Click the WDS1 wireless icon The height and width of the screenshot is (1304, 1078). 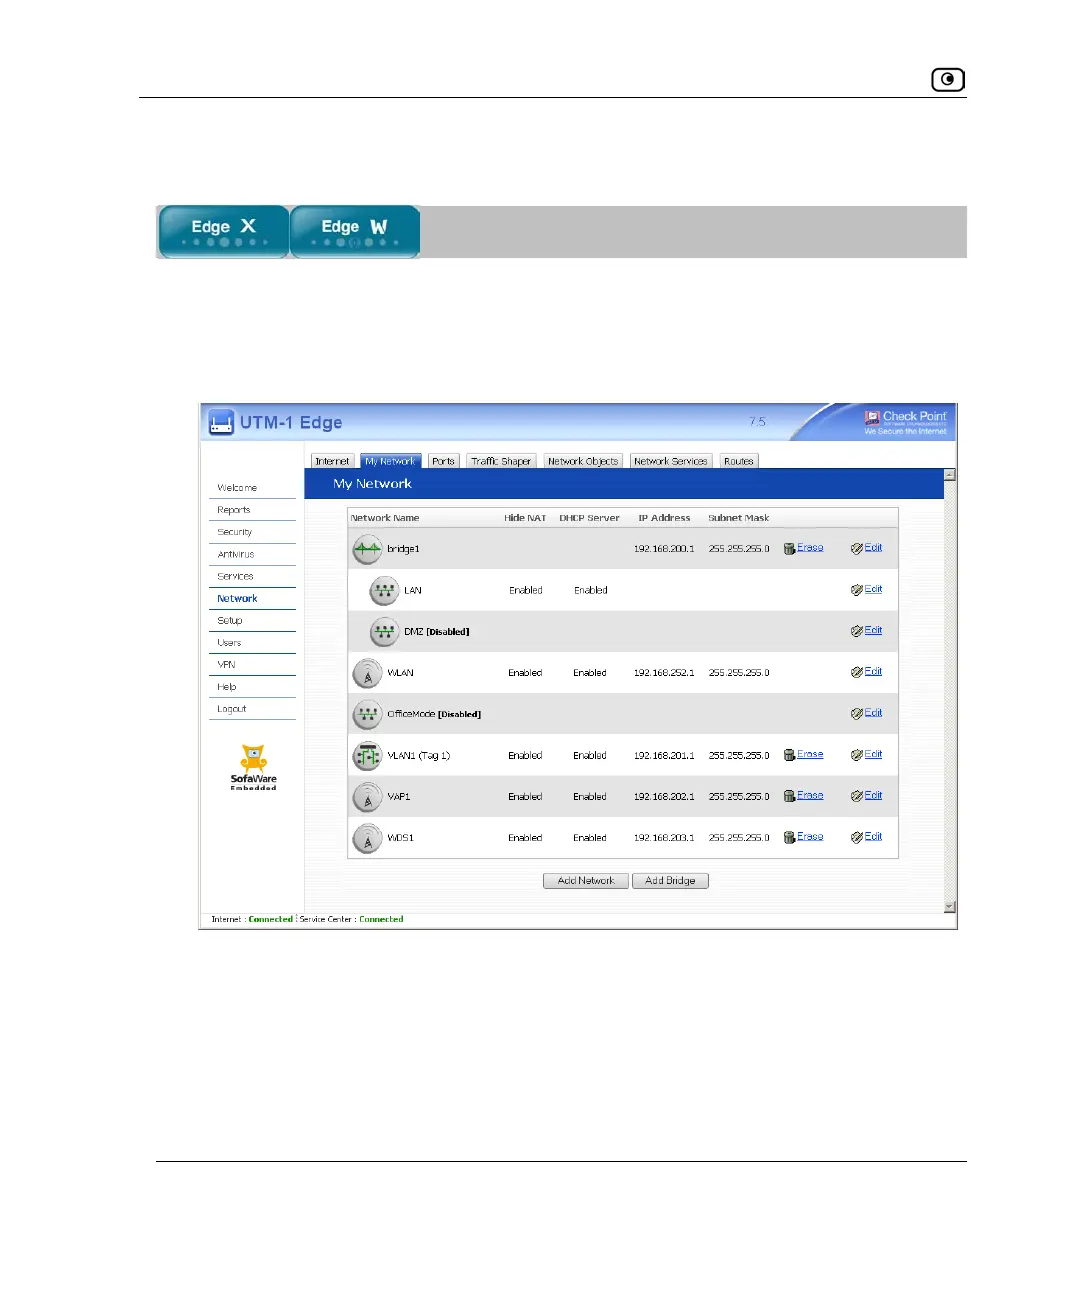367,838
